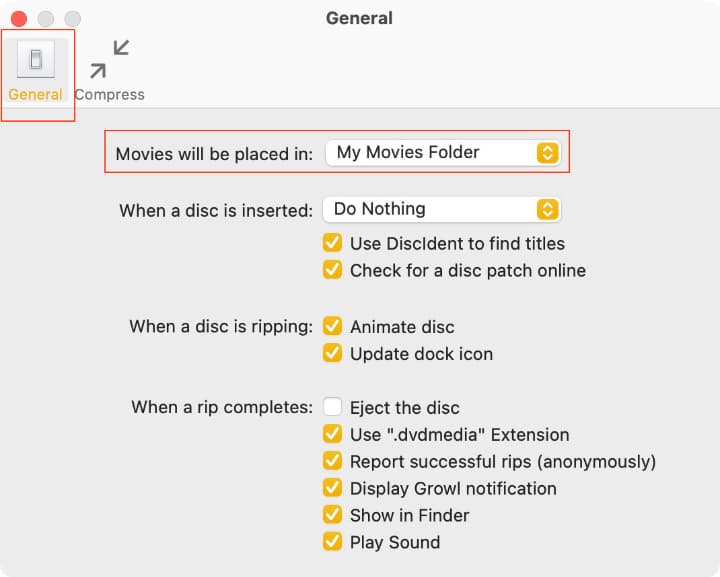Uncheck Use ".dvdmedia" Extension

click(x=332, y=434)
